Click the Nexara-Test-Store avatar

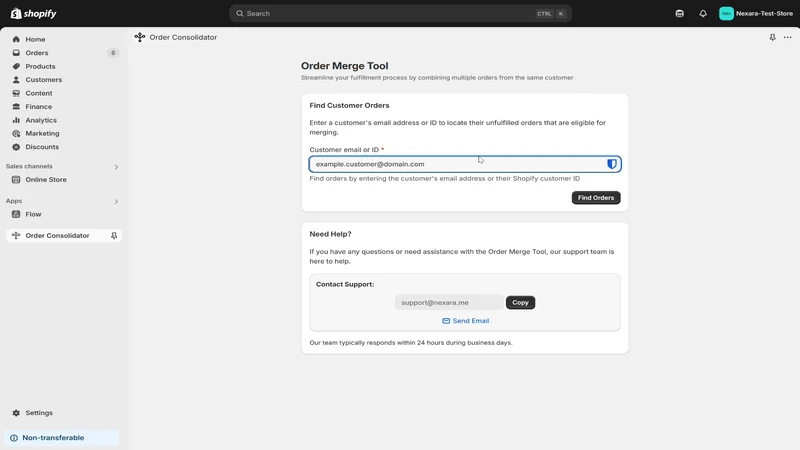click(x=726, y=13)
